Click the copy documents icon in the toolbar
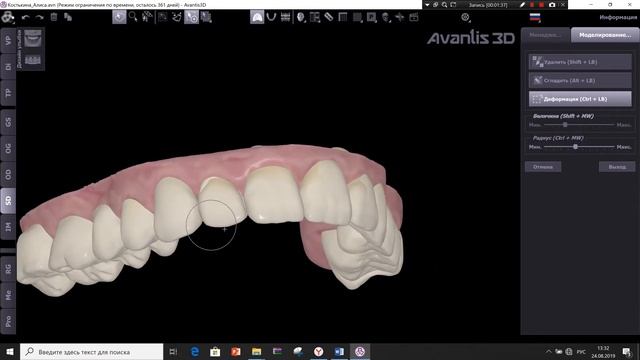The width and height of the screenshot is (640, 360). tap(68, 17)
